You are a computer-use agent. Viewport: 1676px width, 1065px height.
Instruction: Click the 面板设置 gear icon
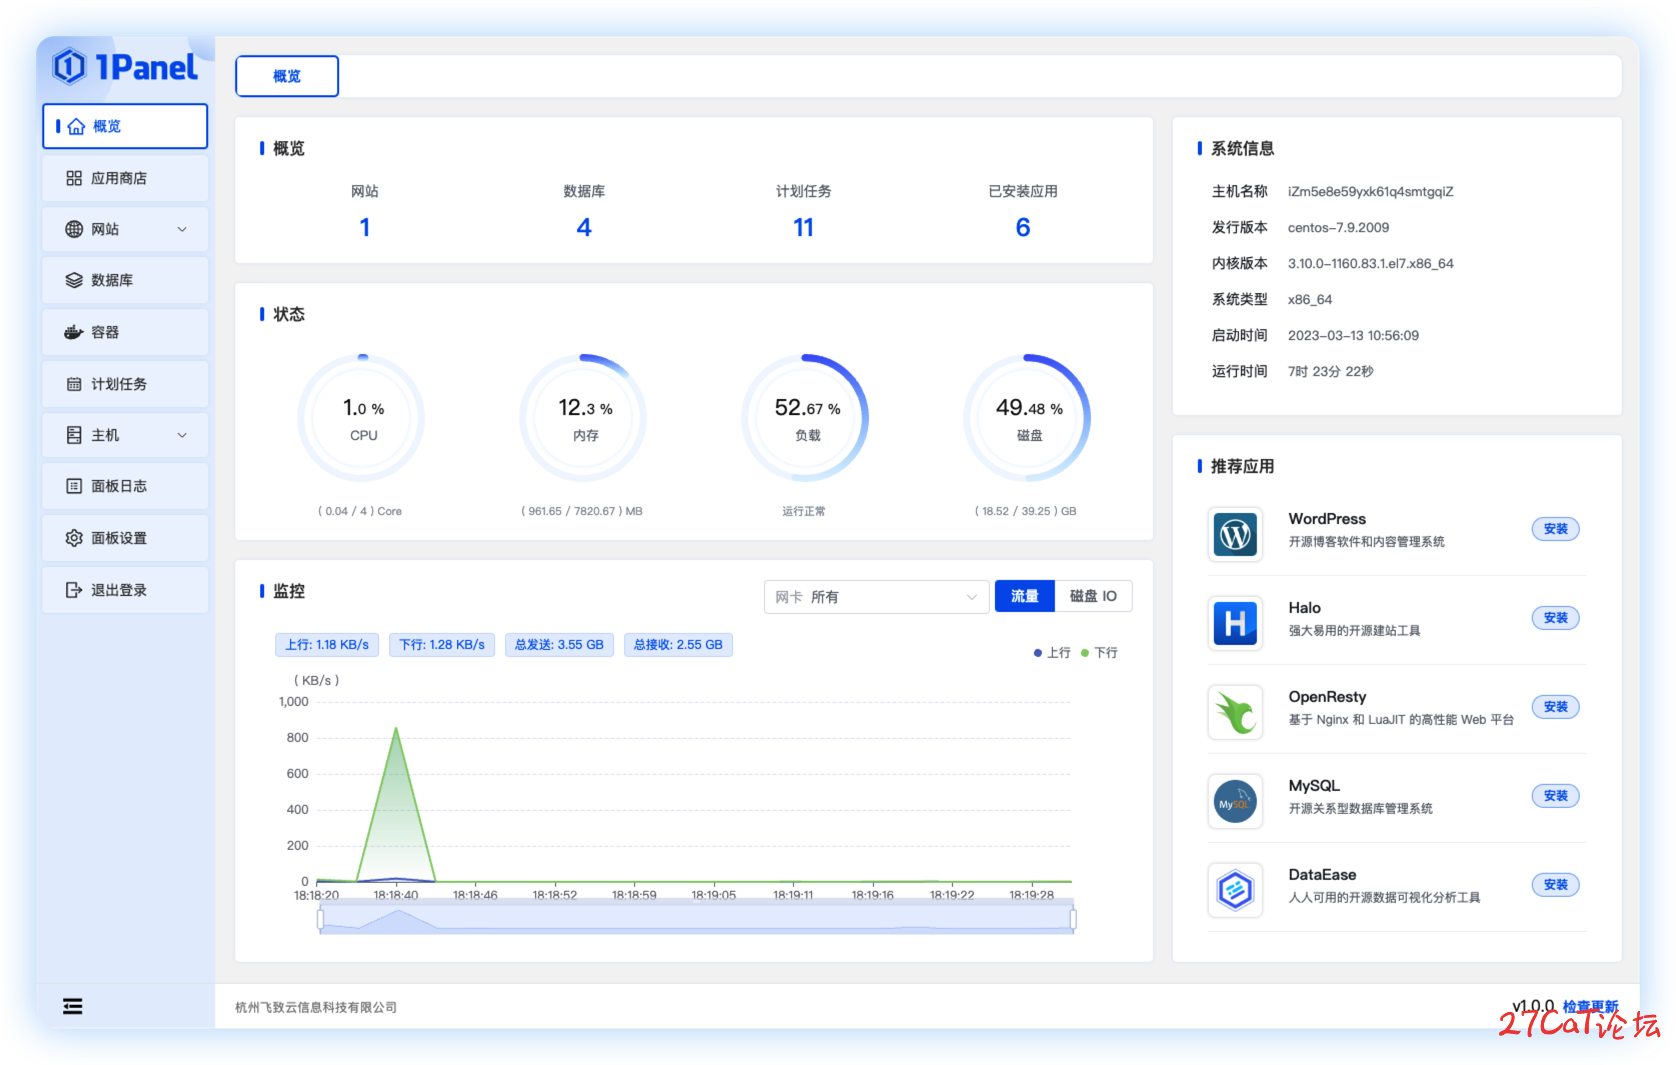(74, 538)
